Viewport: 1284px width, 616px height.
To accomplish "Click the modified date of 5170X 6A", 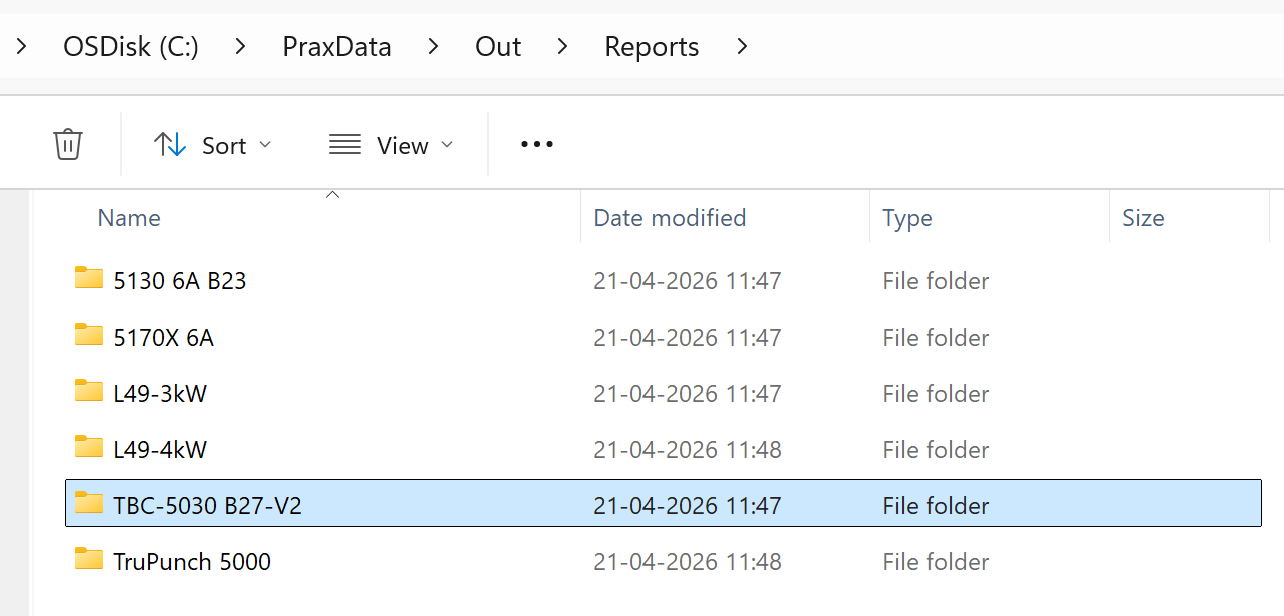I will pyautogui.click(x=687, y=338).
